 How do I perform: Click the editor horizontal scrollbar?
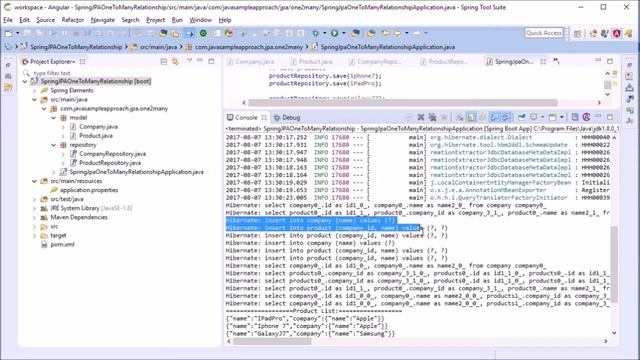coord(403,102)
